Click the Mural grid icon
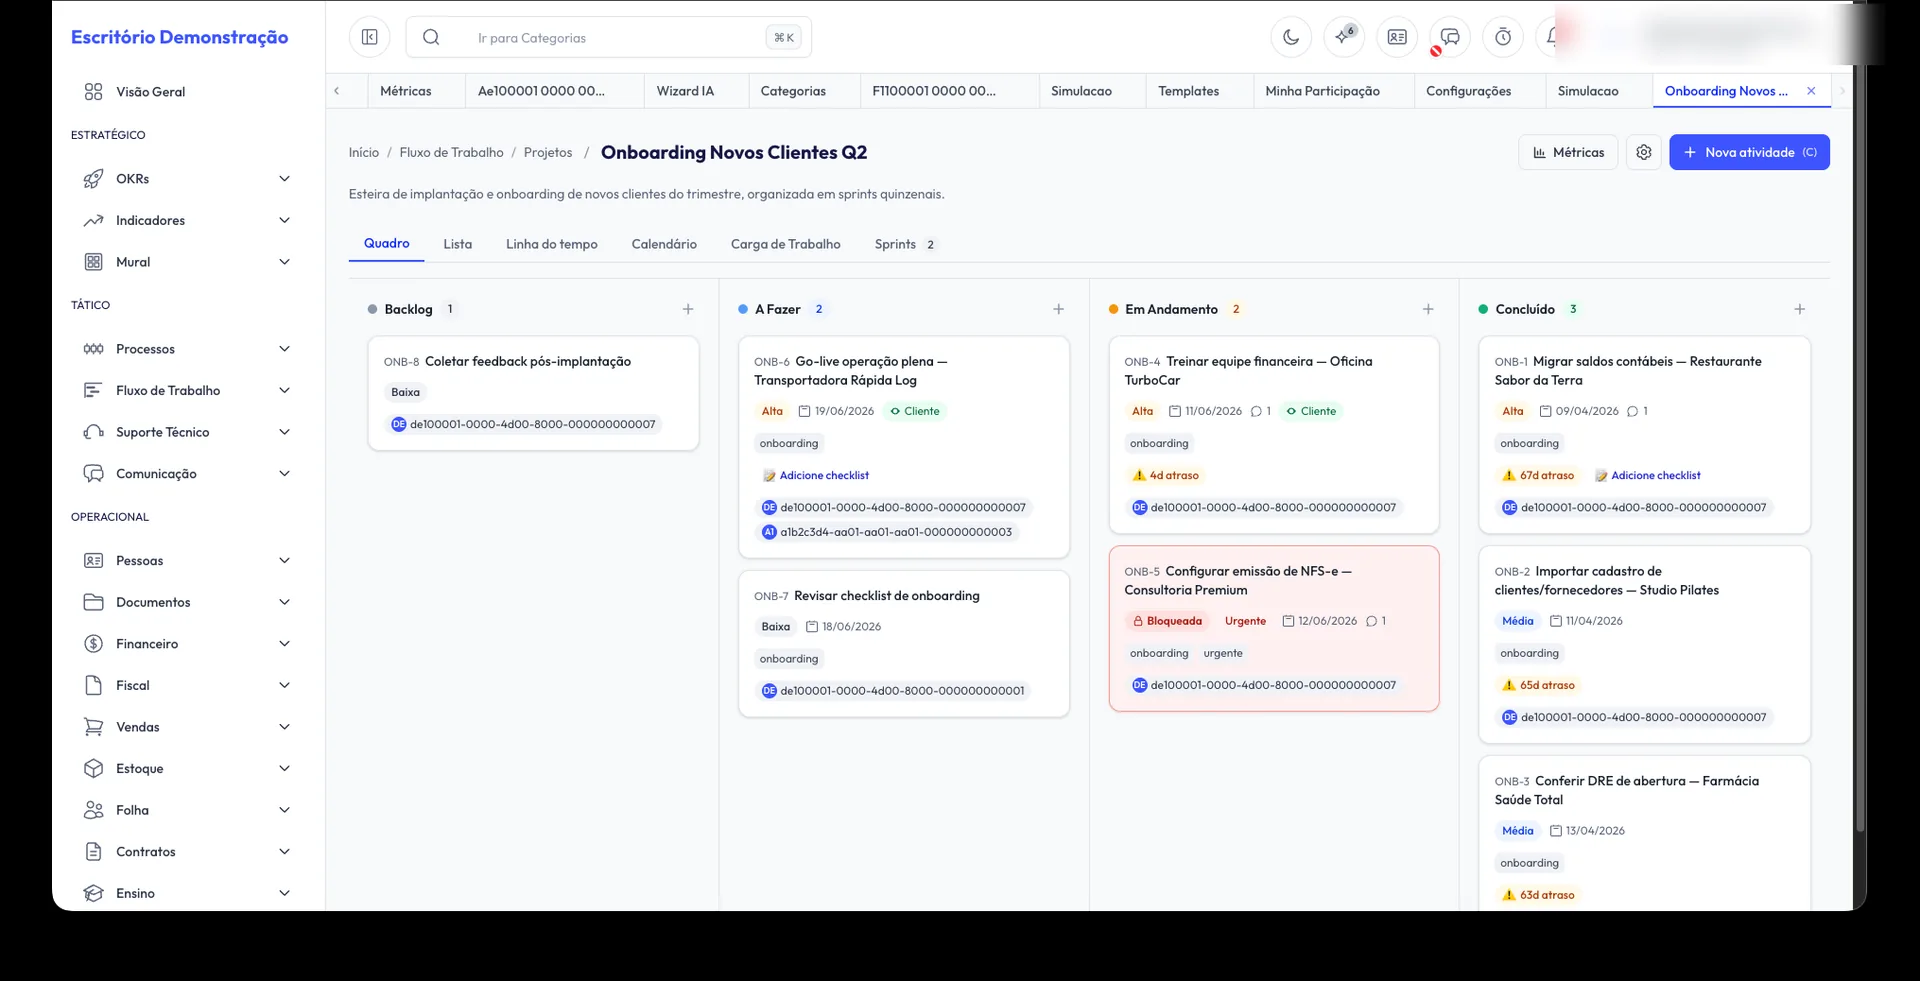 (x=93, y=262)
